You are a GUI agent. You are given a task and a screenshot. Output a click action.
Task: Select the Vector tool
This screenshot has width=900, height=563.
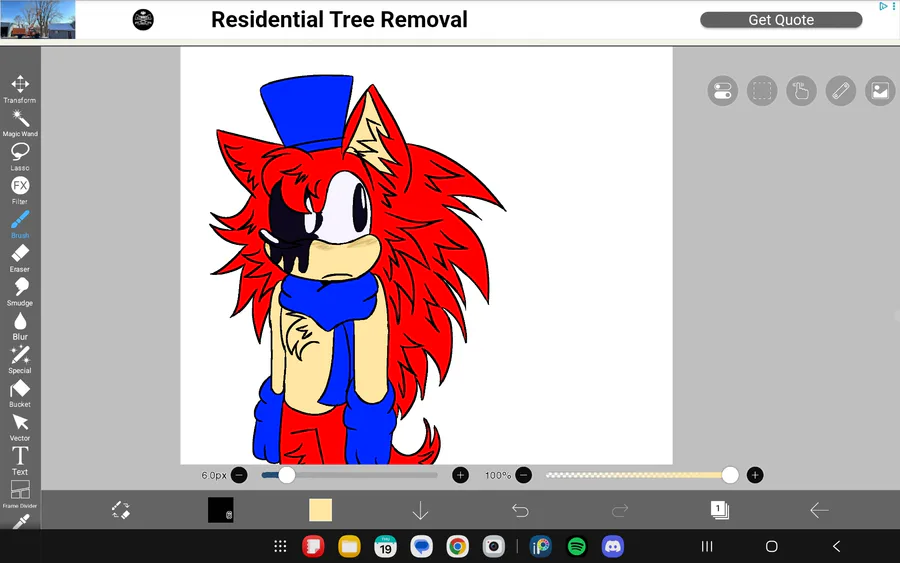coord(20,428)
